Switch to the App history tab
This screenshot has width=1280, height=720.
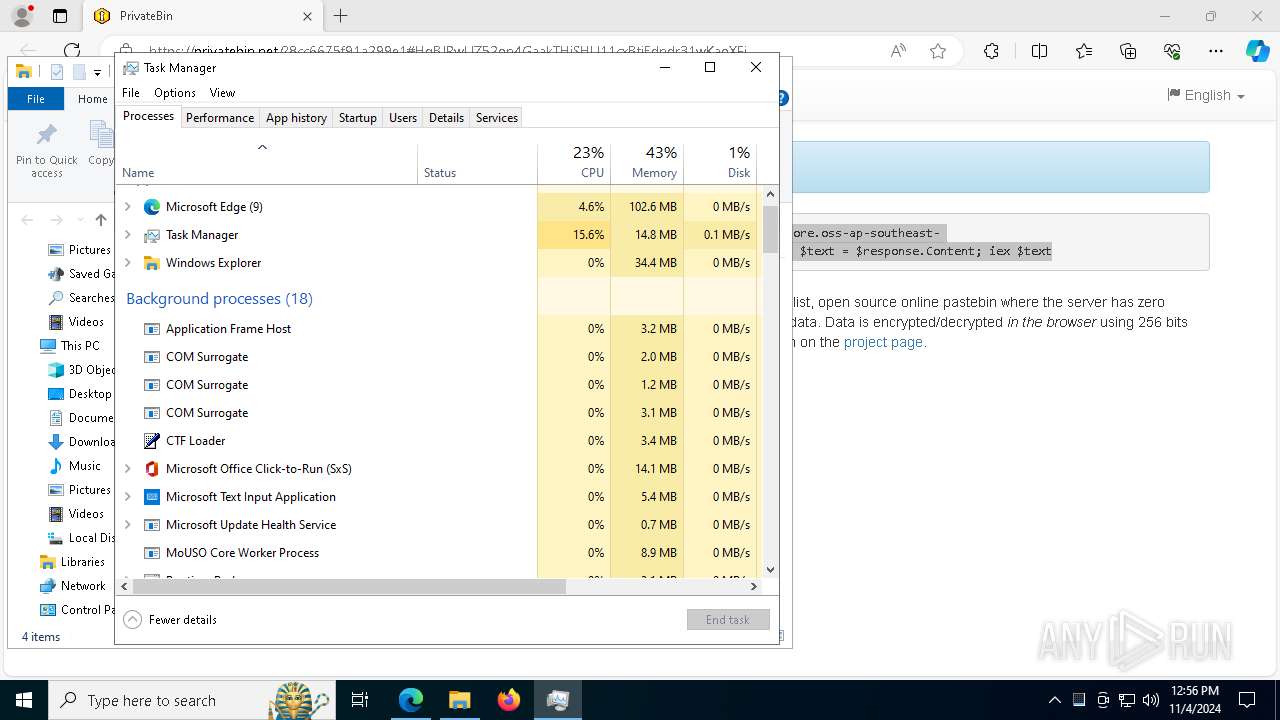tap(296, 118)
